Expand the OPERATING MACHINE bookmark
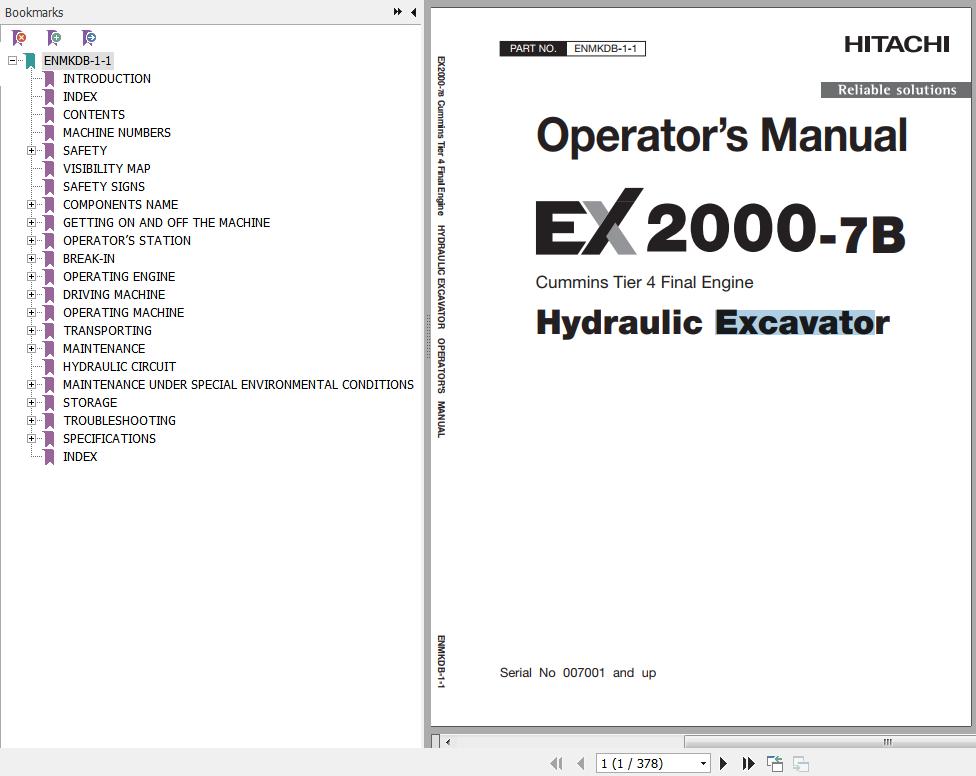Viewport: 976px width, 776px height. tap(31, 312)
